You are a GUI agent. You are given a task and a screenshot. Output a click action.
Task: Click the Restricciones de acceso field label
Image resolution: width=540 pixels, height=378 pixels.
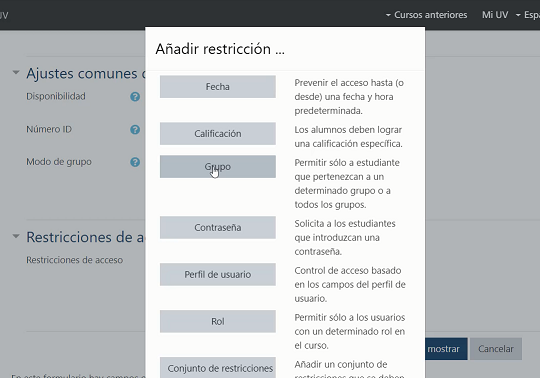(x=74, y=260)
